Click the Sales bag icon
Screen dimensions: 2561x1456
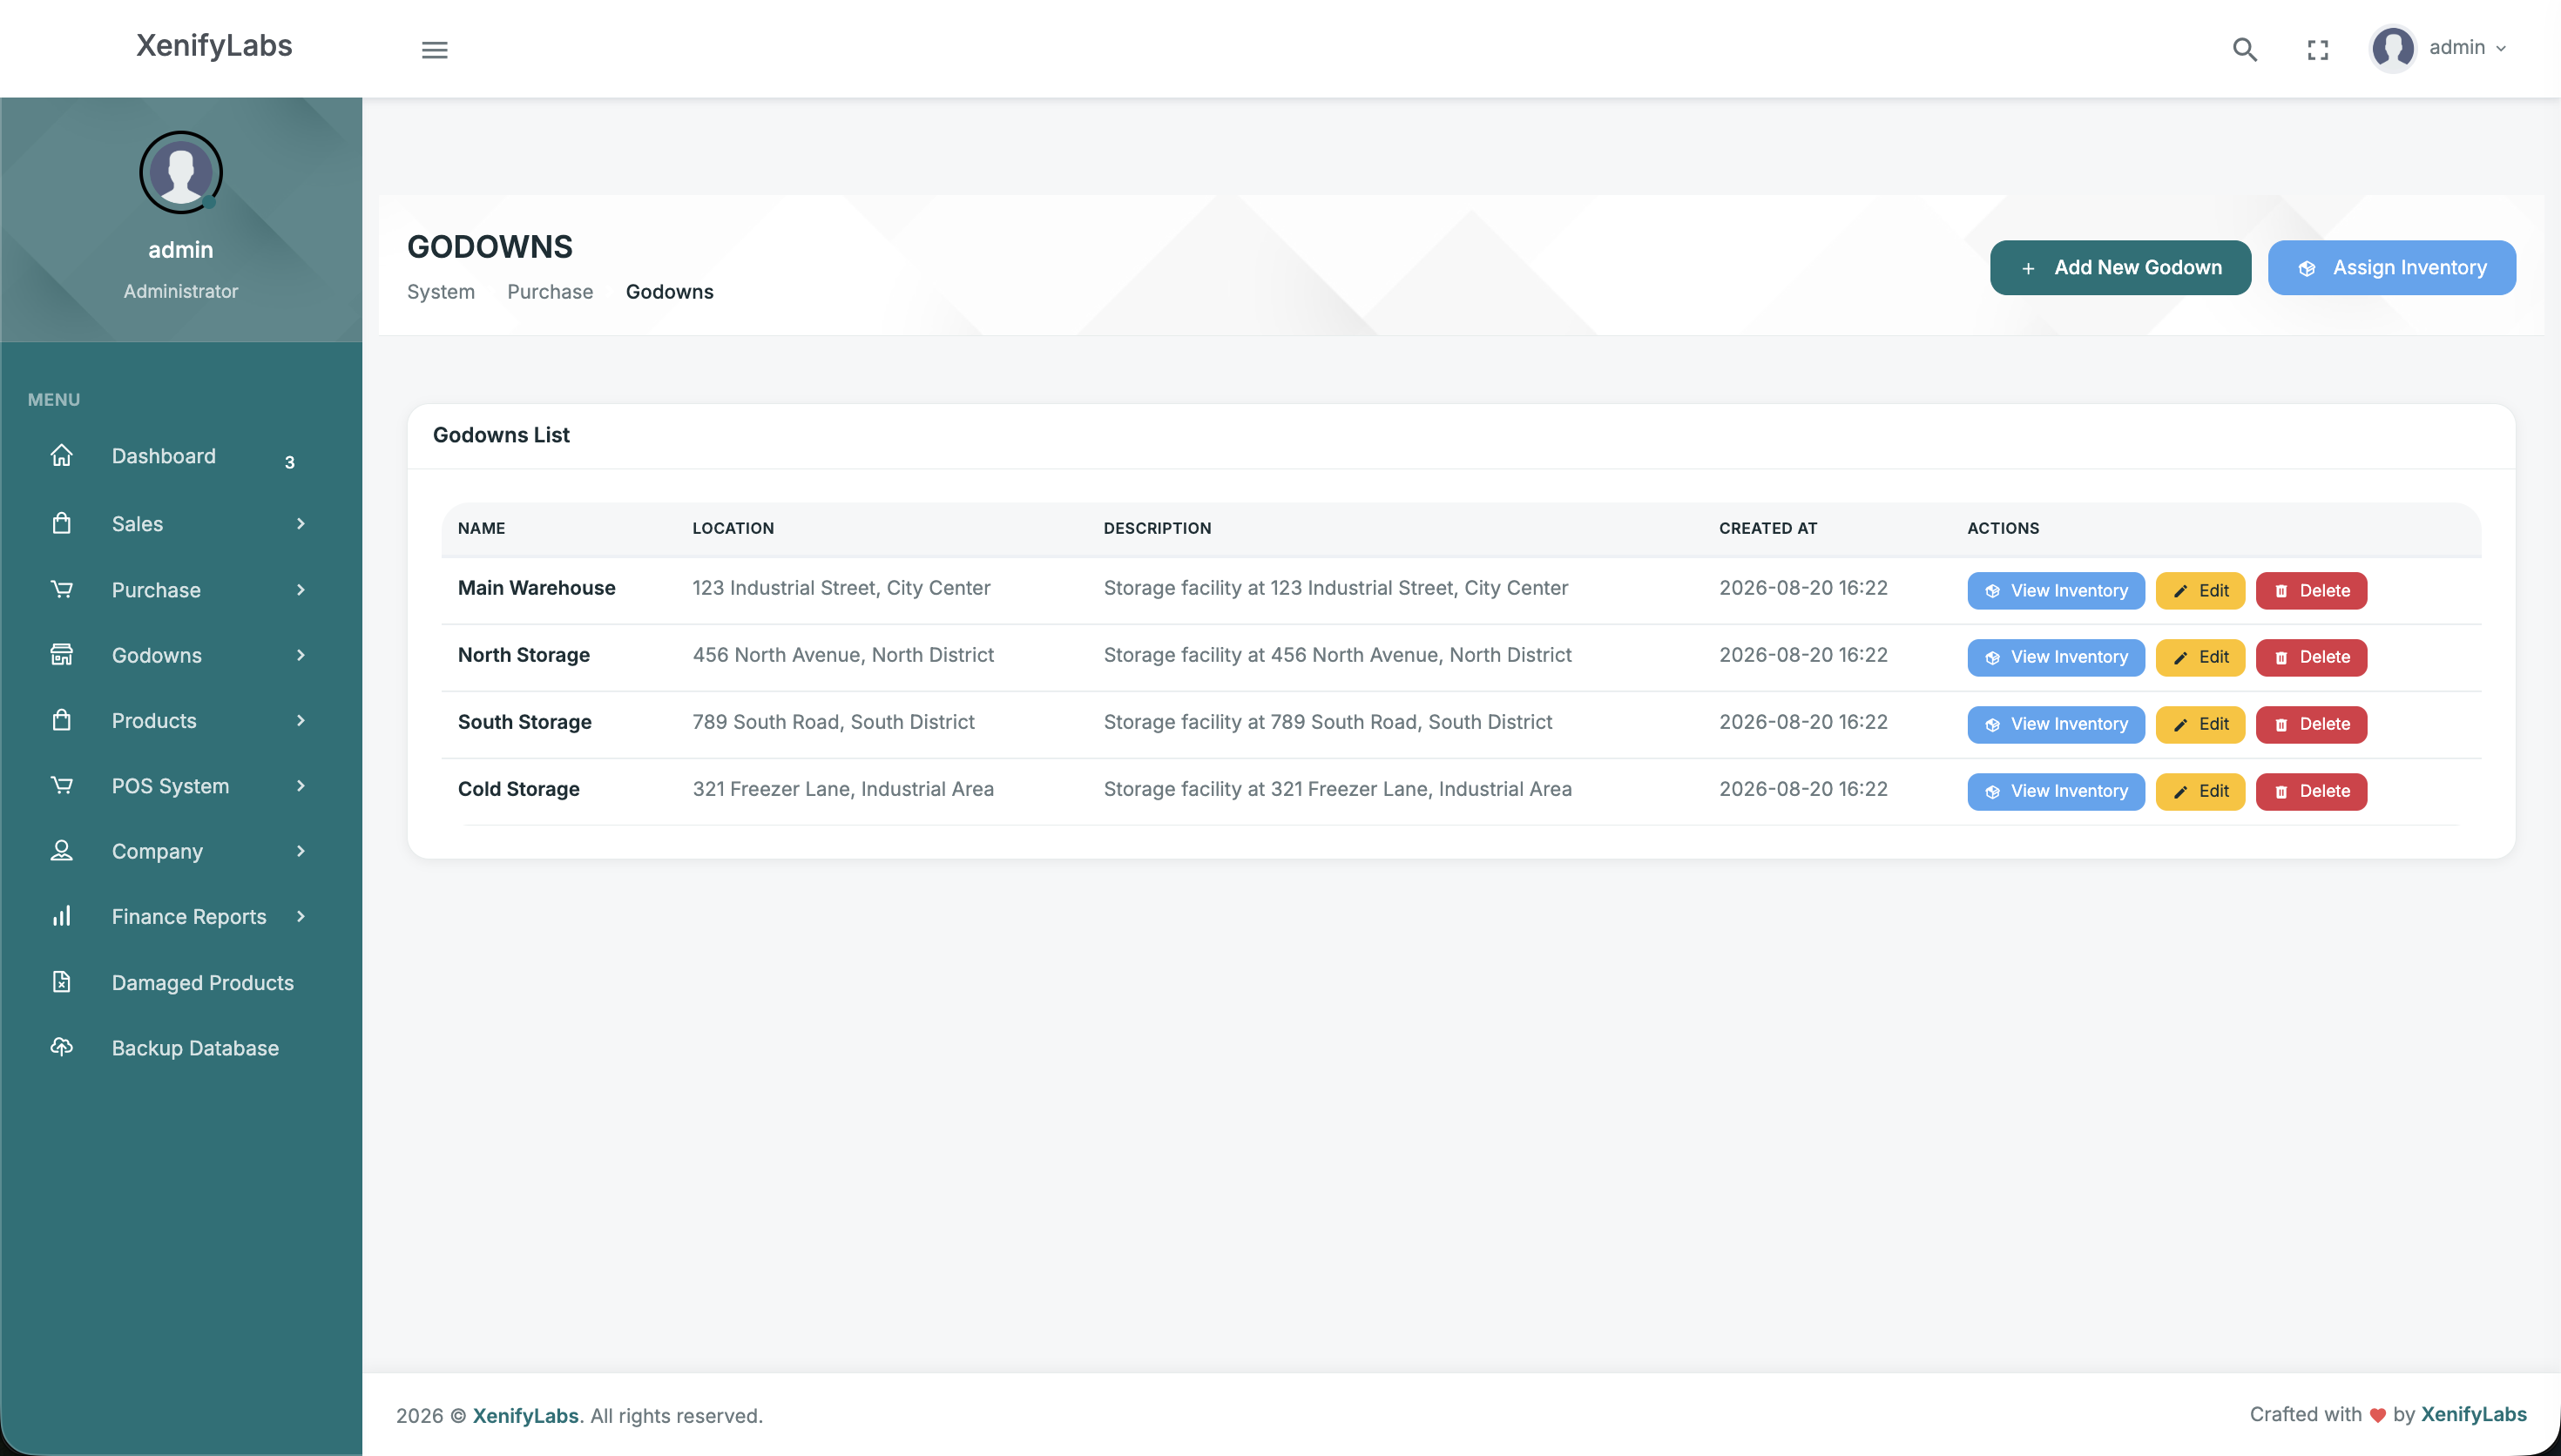(x=62, y=523)
